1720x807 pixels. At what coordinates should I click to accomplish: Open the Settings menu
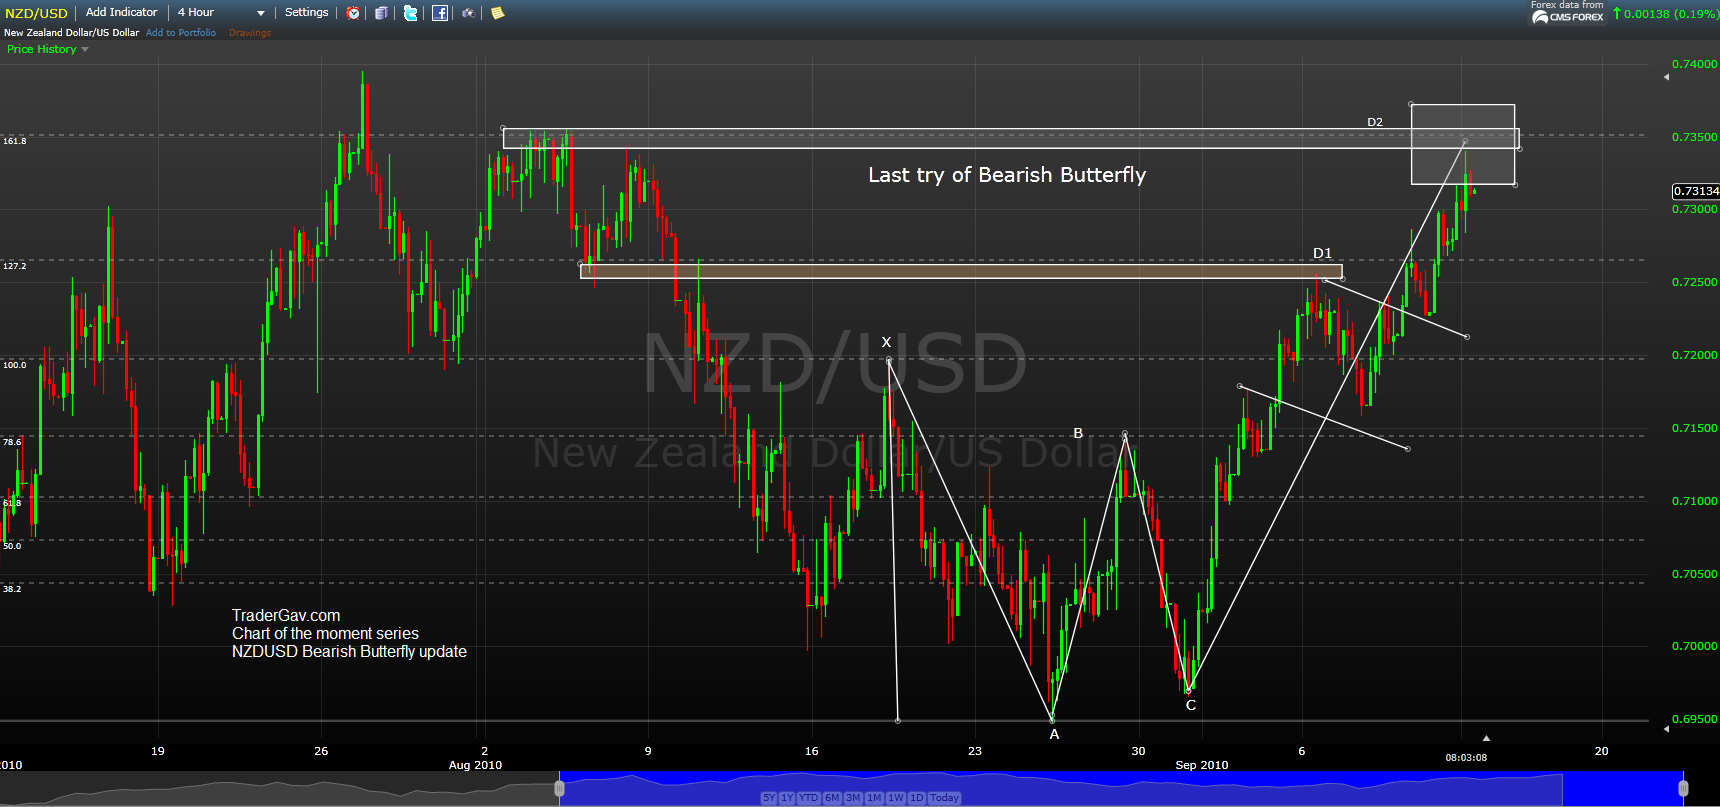306,12
